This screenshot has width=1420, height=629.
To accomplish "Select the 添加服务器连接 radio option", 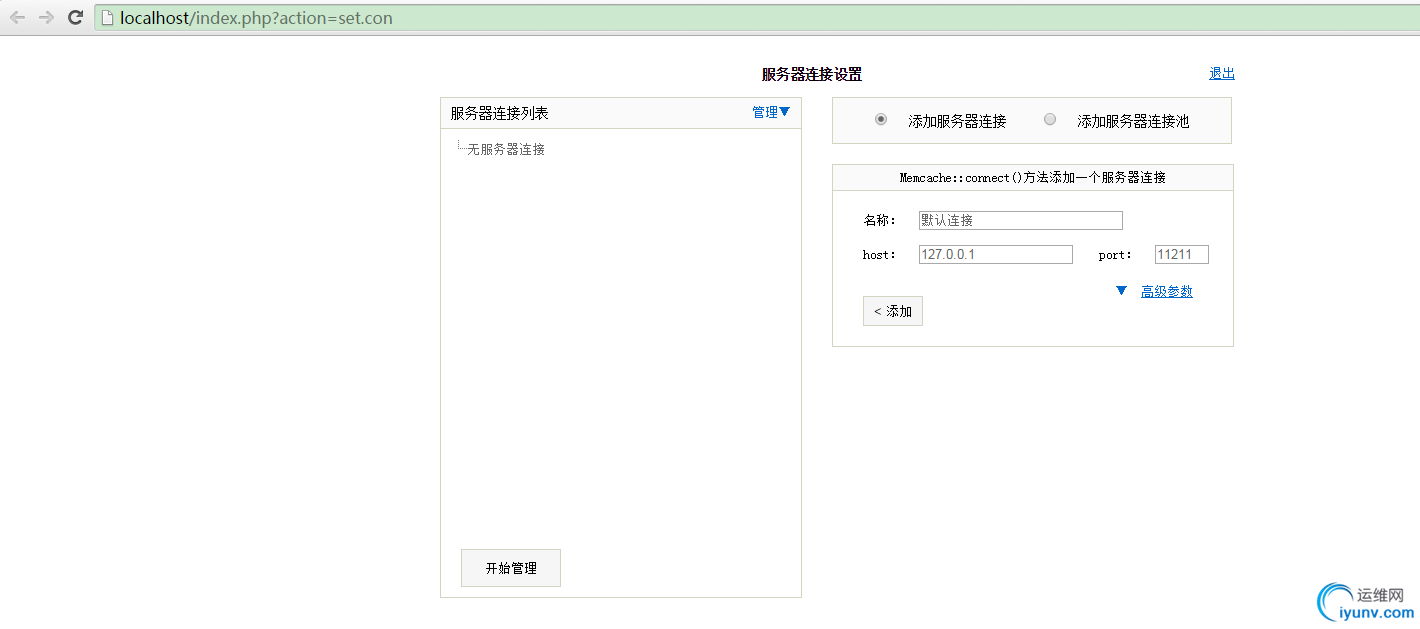I will [x=880, y=118].
